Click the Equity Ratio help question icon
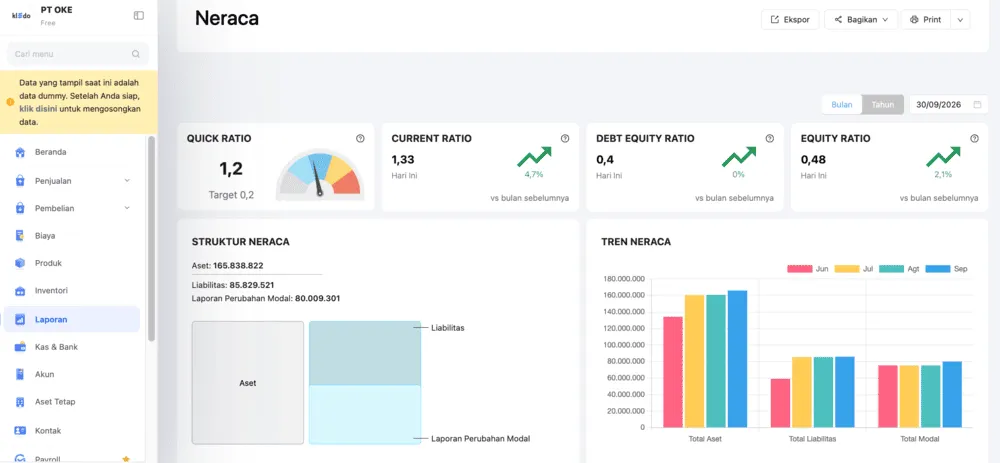 tap(974, 138)
